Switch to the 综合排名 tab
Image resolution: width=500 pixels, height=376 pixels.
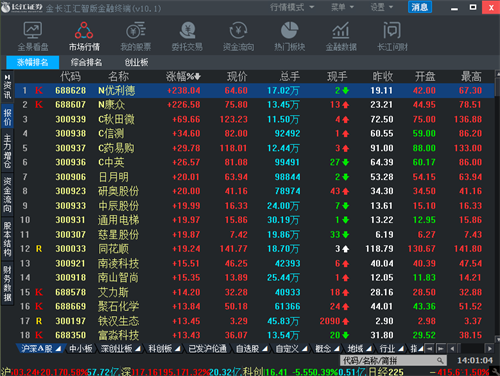(x=86, y=62)
